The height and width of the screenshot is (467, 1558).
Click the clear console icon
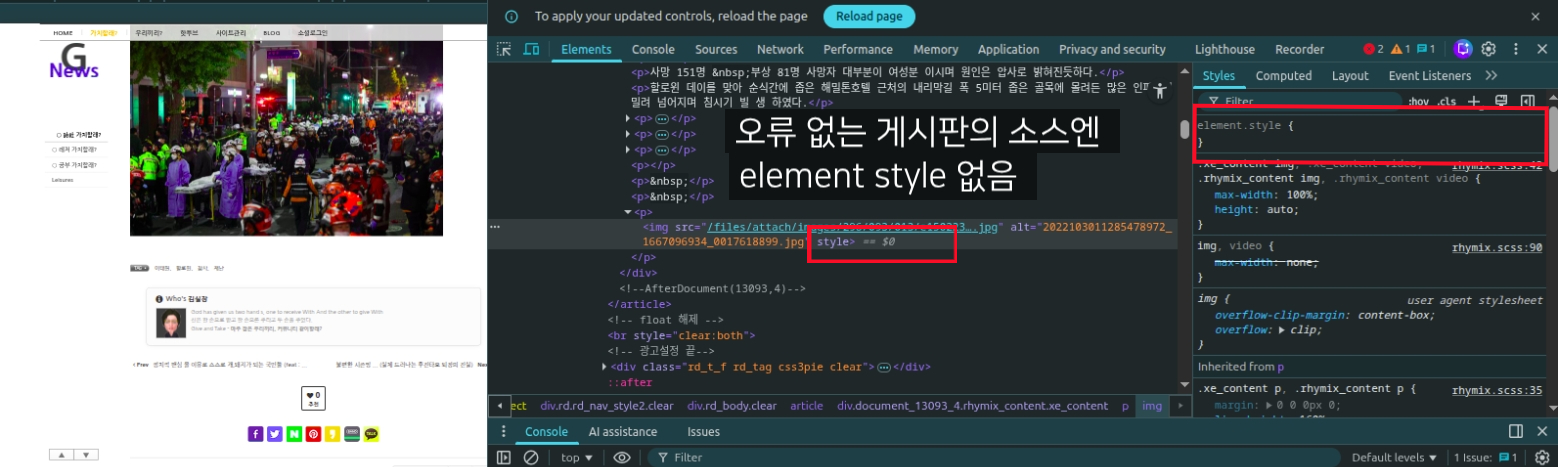(531, 457)
